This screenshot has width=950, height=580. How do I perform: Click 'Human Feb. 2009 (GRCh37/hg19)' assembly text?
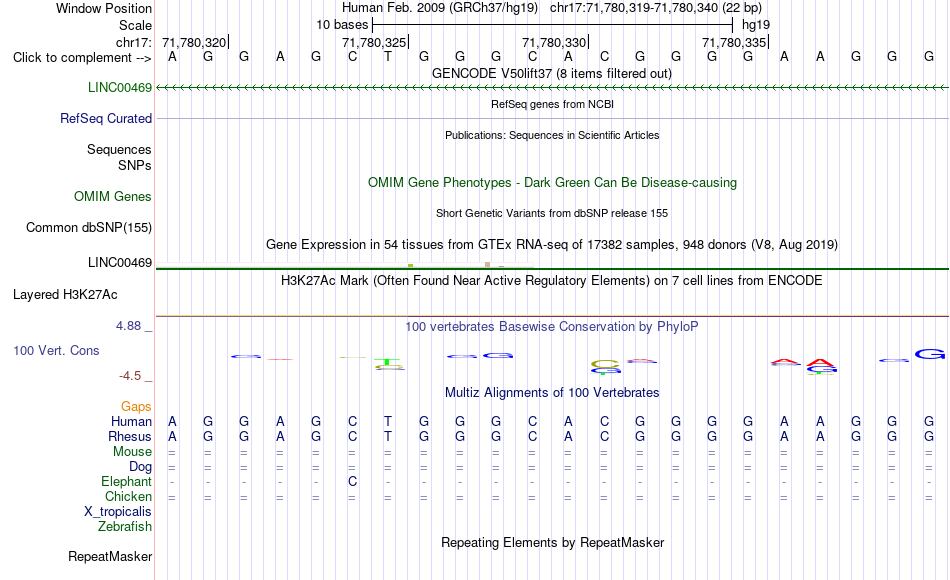(440, 8)
